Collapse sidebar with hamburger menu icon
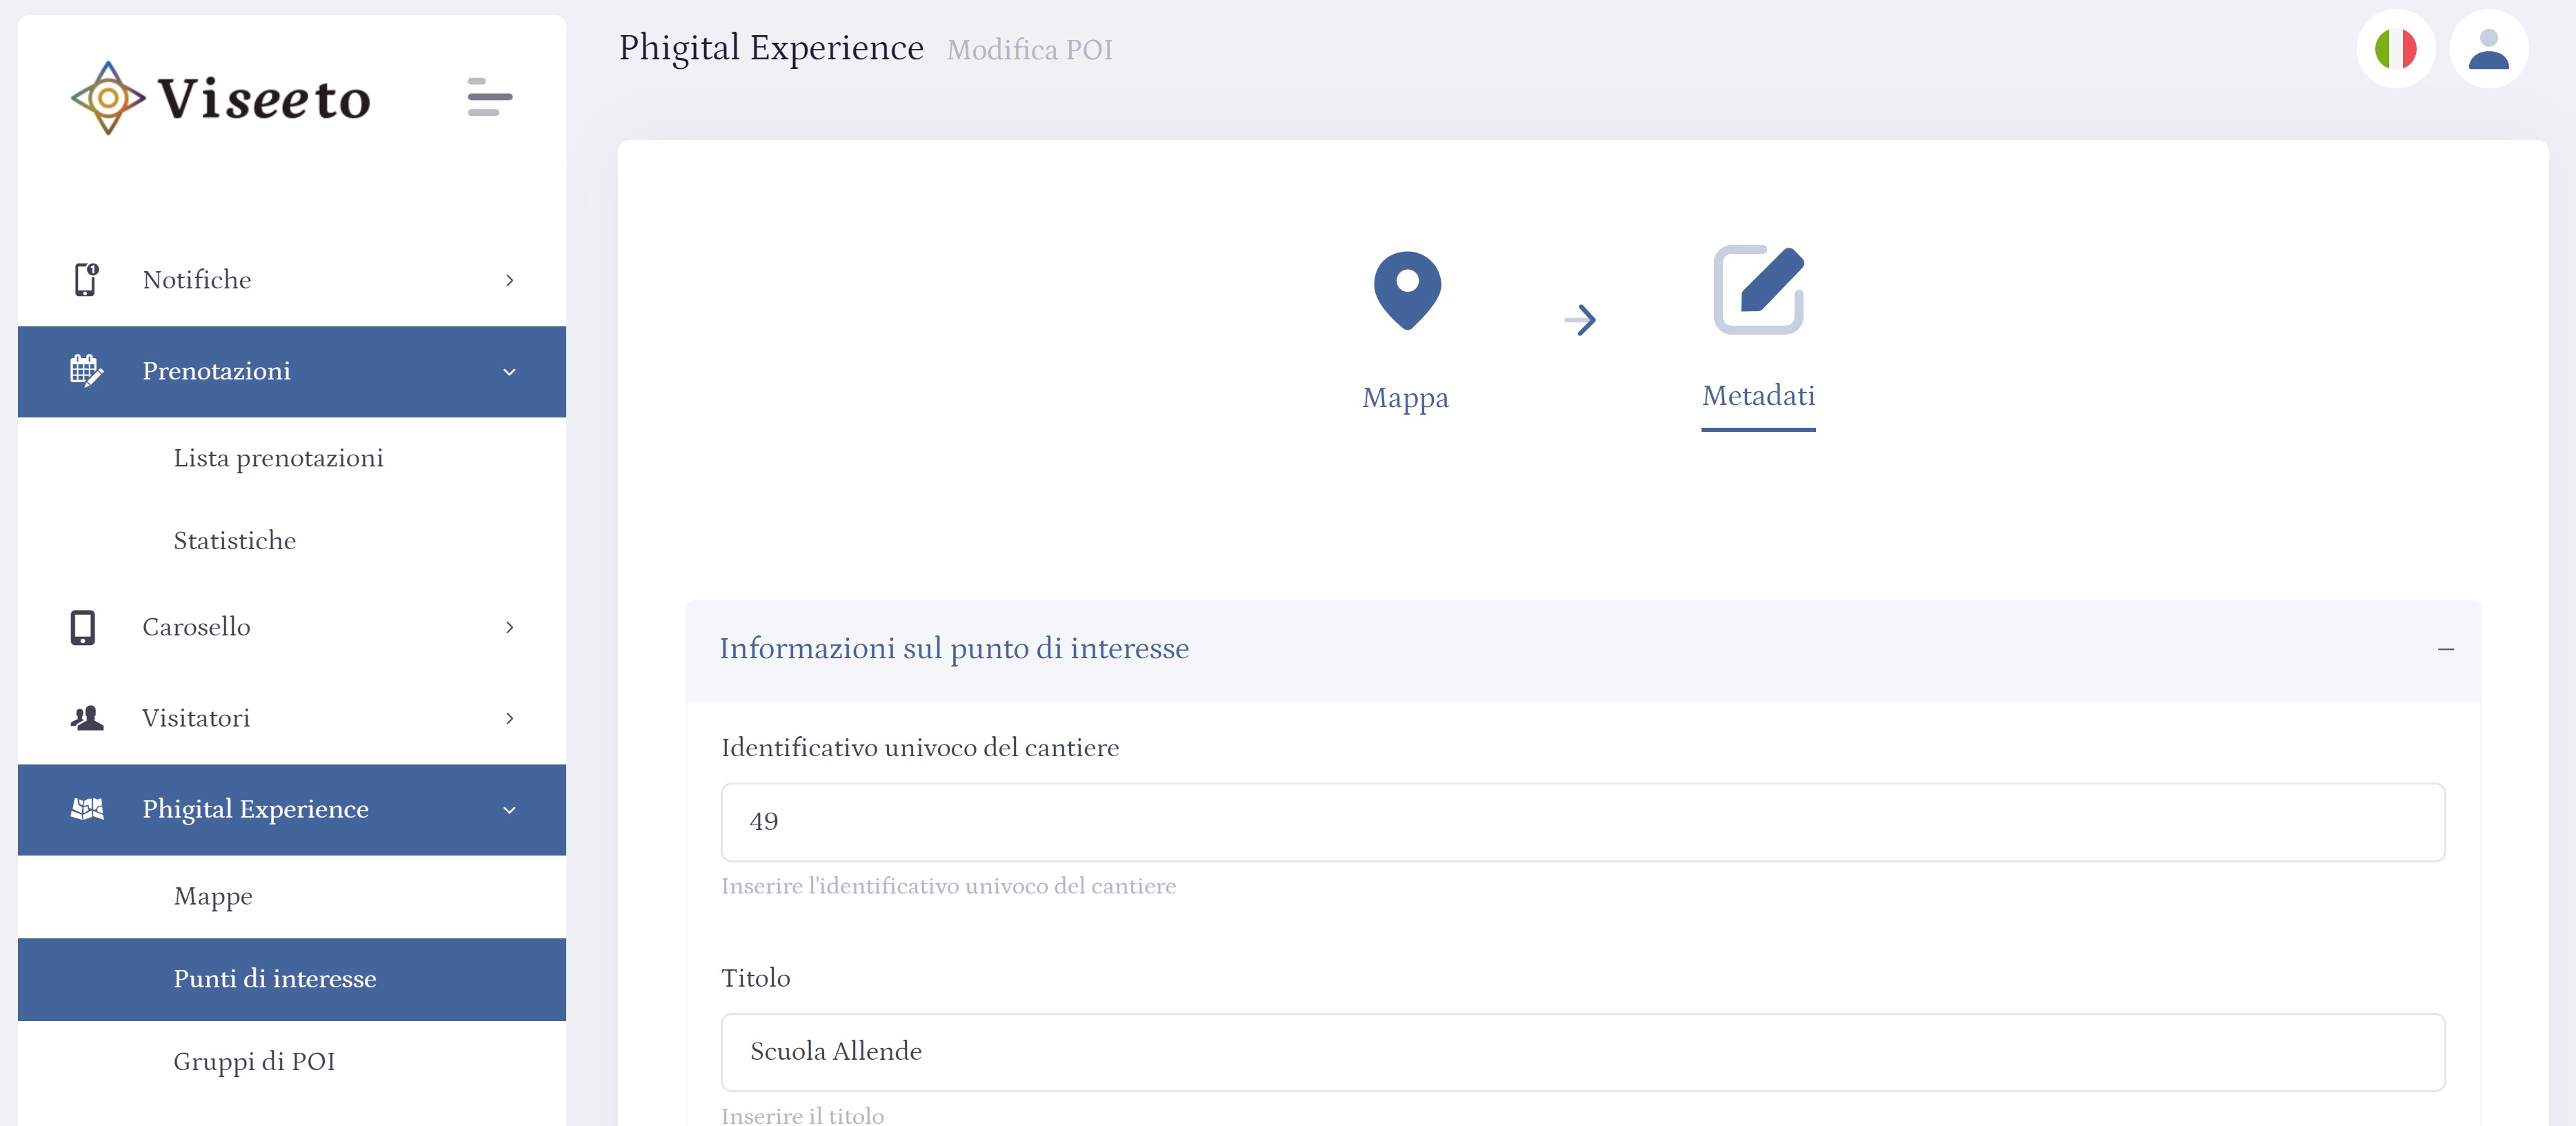This screenshot has width=2576, height=1126. pyautogui.click(x=489, y=97)
